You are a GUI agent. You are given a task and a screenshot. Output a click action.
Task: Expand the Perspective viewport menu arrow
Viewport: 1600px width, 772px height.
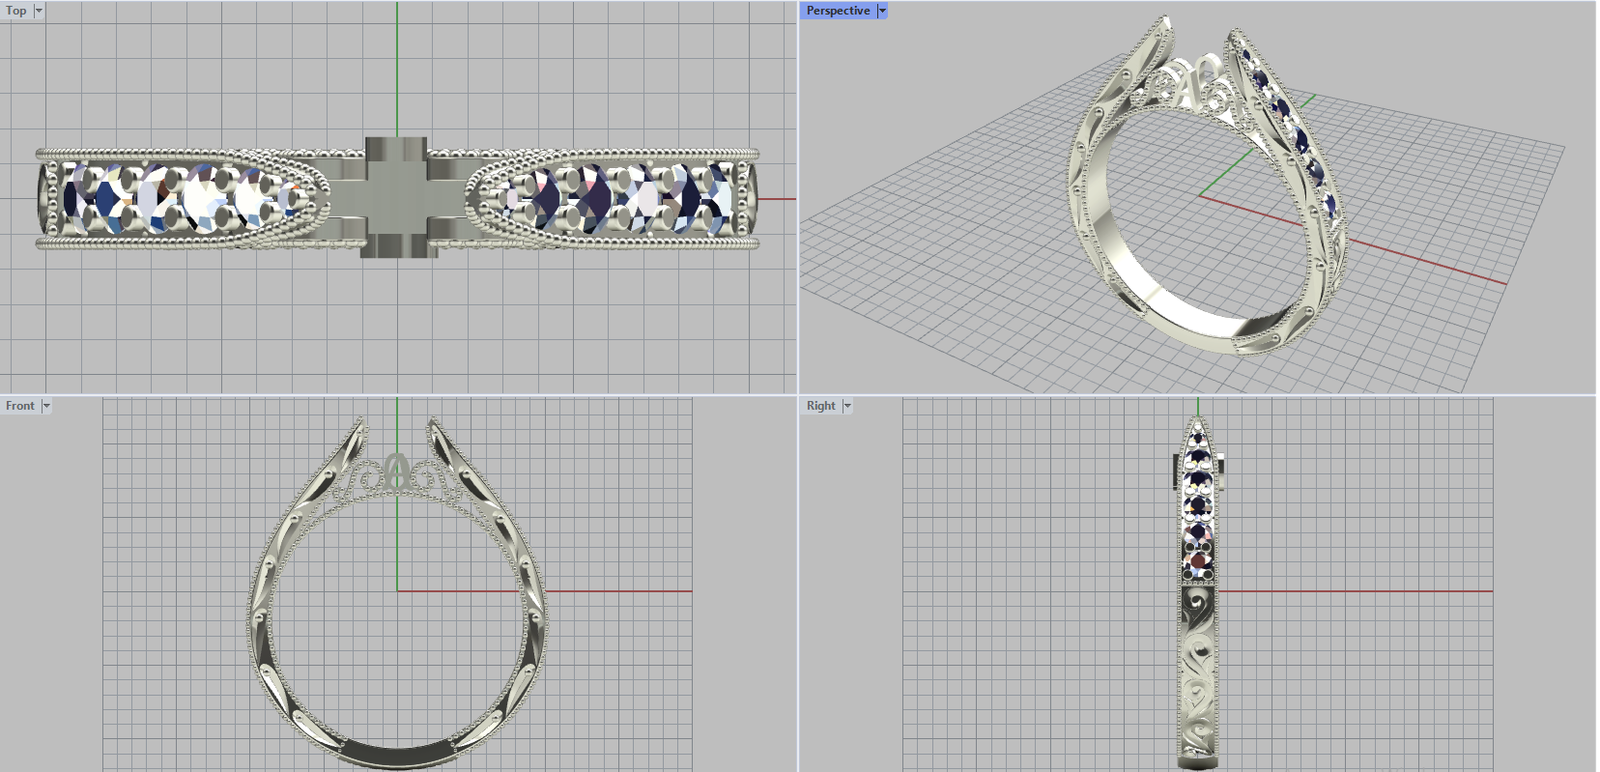coord(882,10)
